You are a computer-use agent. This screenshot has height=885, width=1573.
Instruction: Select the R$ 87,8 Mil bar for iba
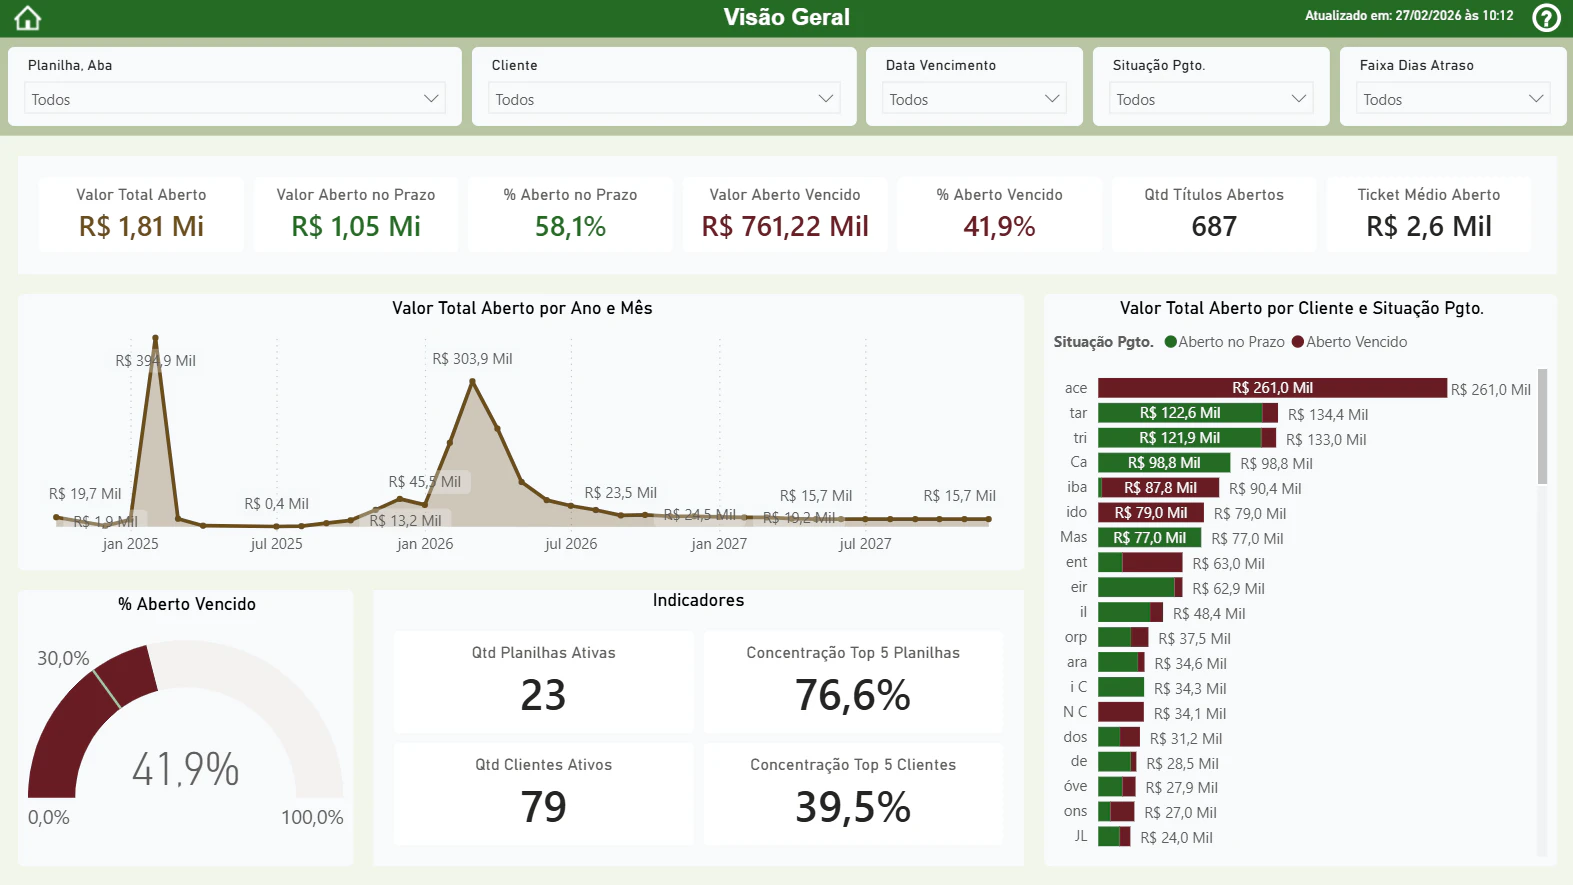coord(1160,488)
